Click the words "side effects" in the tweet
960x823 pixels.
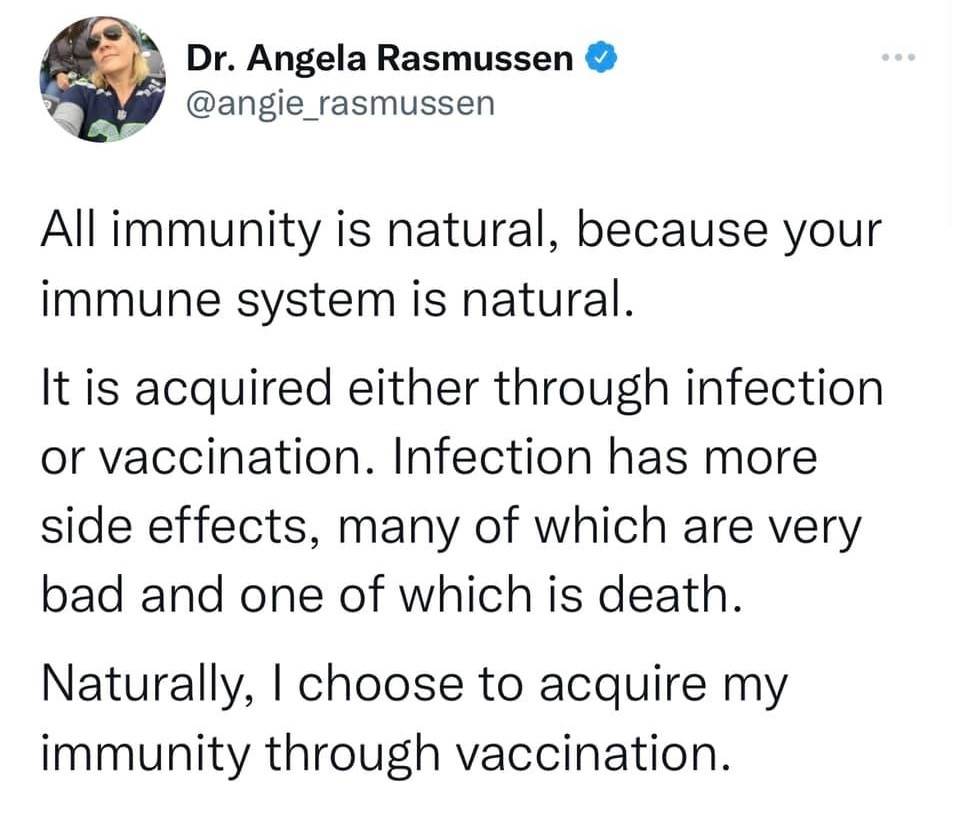point(174,527)
